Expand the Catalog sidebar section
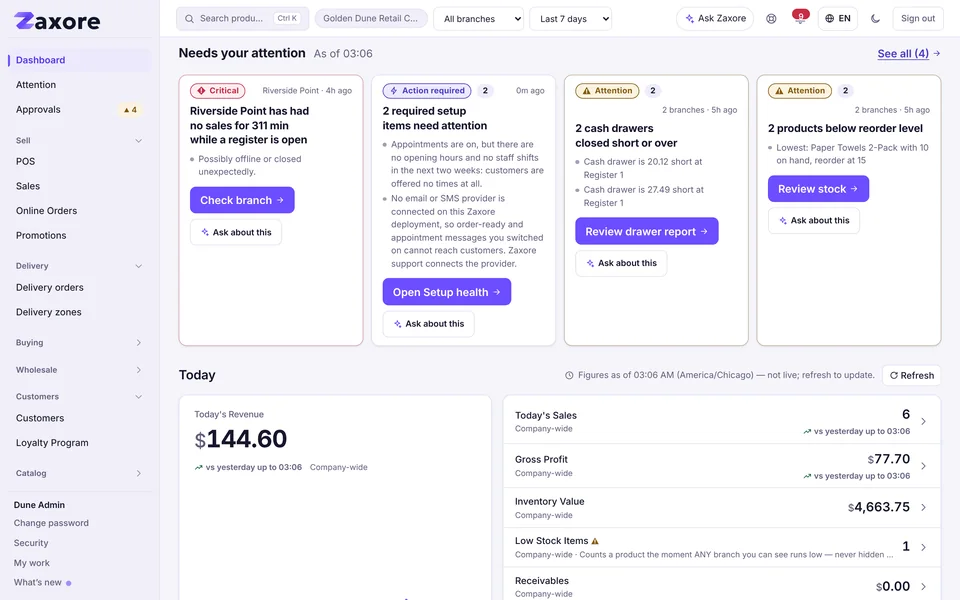Viewport: 960px width, 600px height. click(x=79, y=473)
